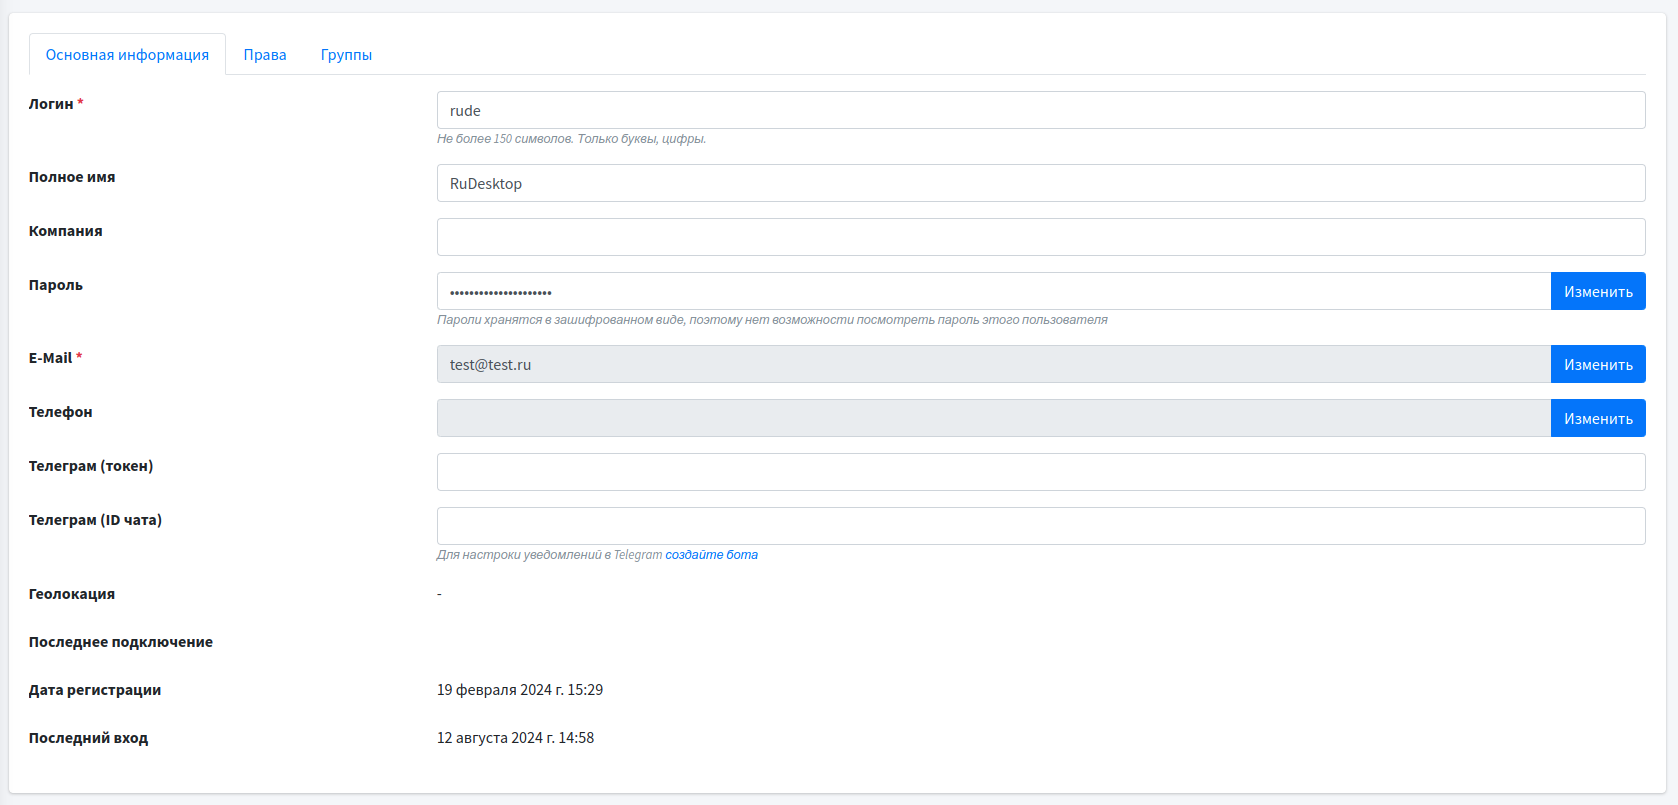Image resolution: width=1678 pixels, height=805 pixels.
Task: Click the empty Компания input field
Action: click(x=1040, y=238)
